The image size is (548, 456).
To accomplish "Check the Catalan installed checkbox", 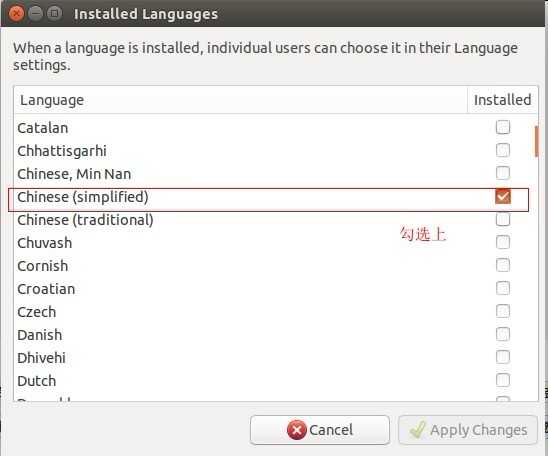I will tap(503, 127).
